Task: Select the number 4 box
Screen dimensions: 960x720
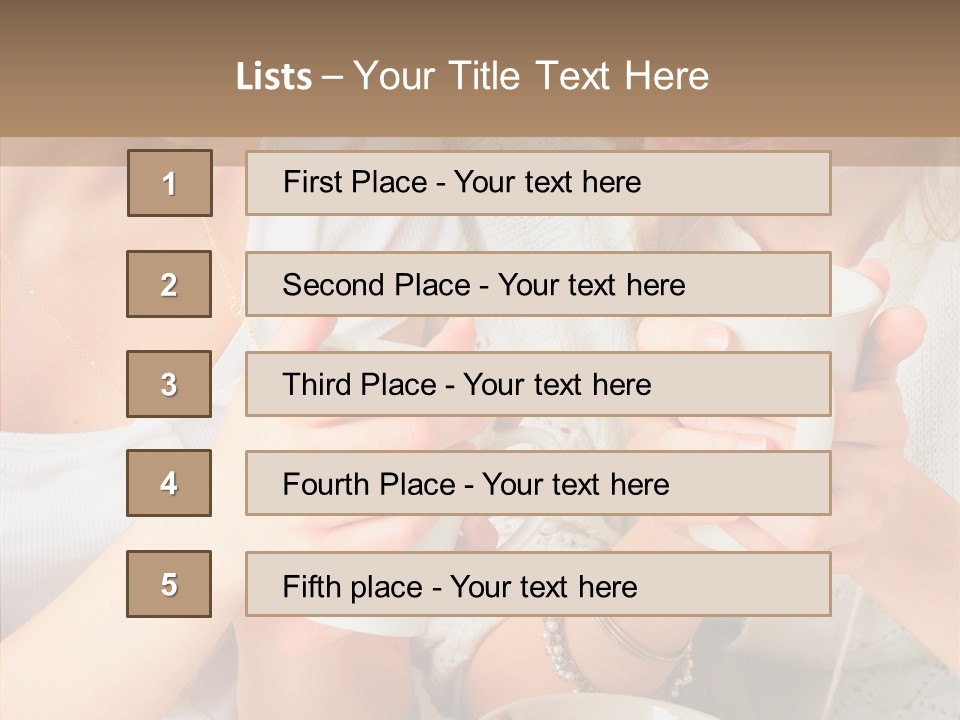Action: [x=169, y=483]
